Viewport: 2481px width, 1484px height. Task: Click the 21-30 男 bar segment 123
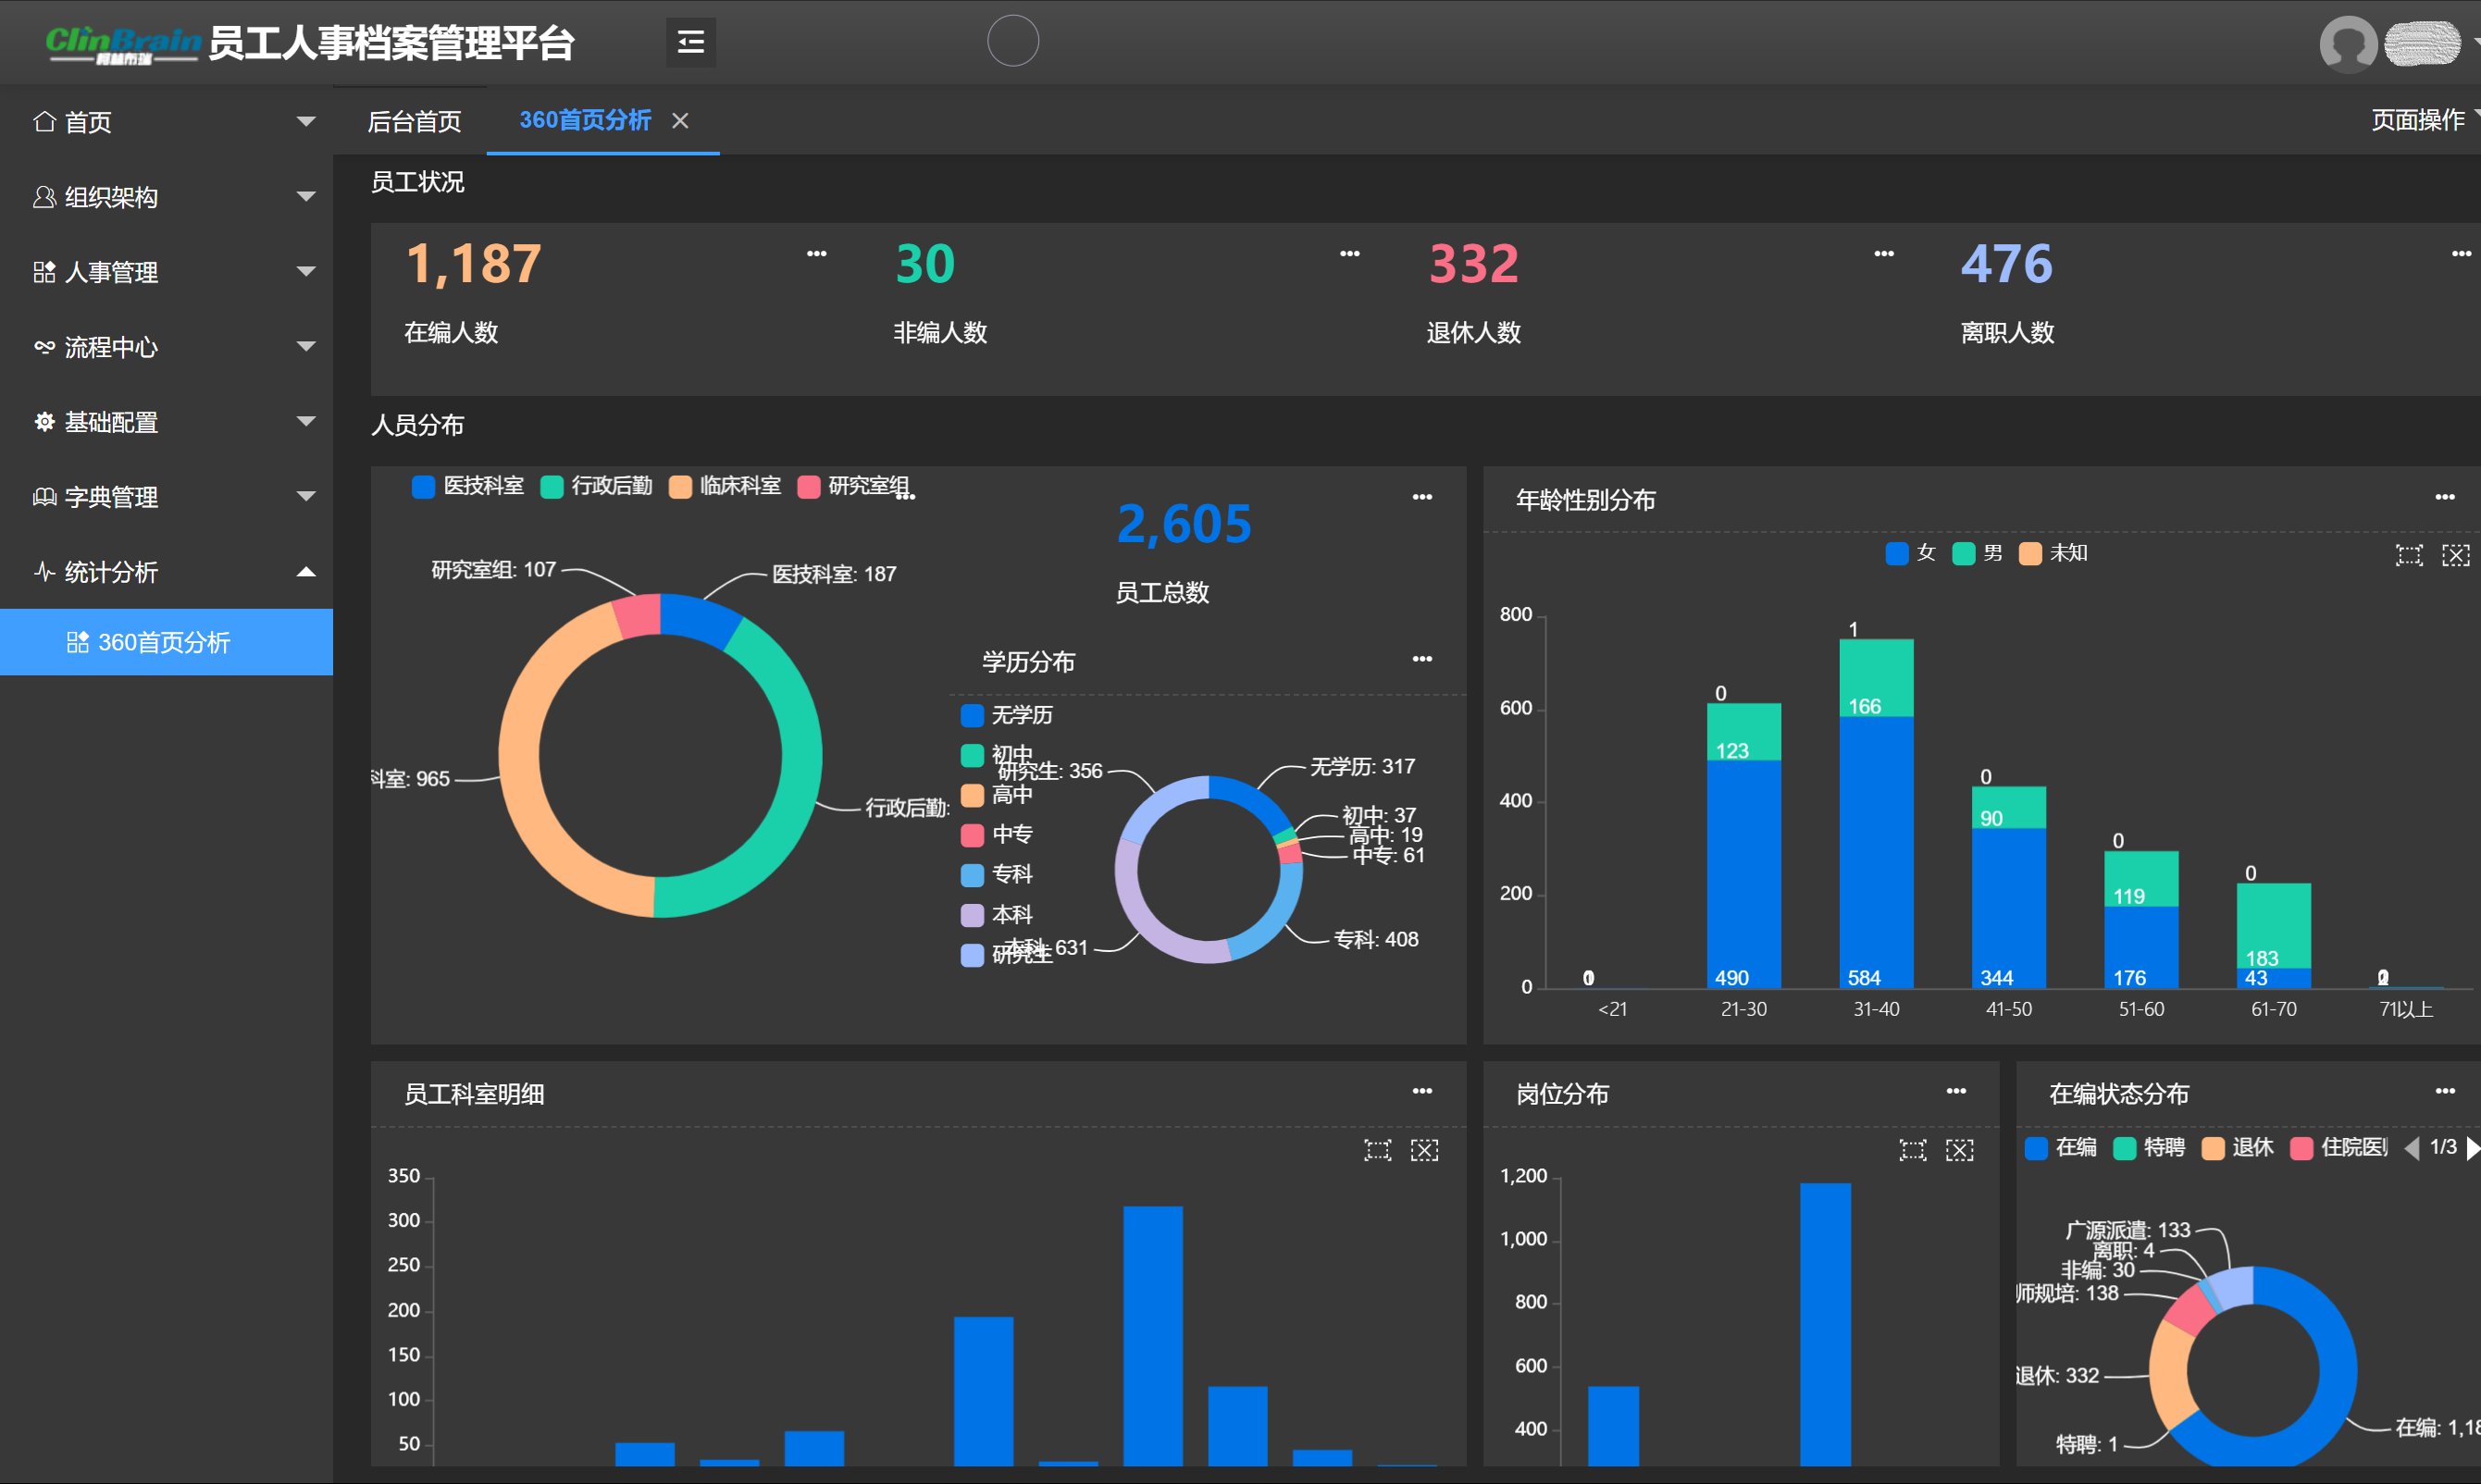pyautogui.click(x=1743, y=732)
